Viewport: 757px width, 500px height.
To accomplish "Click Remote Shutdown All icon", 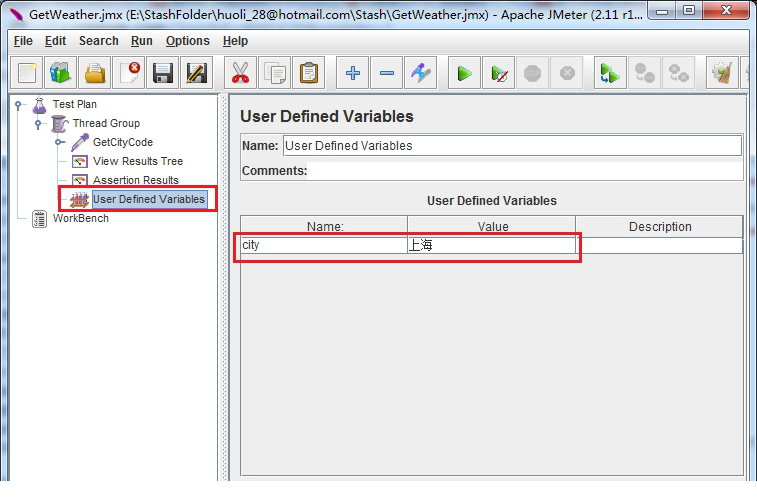I will point(678,73).
